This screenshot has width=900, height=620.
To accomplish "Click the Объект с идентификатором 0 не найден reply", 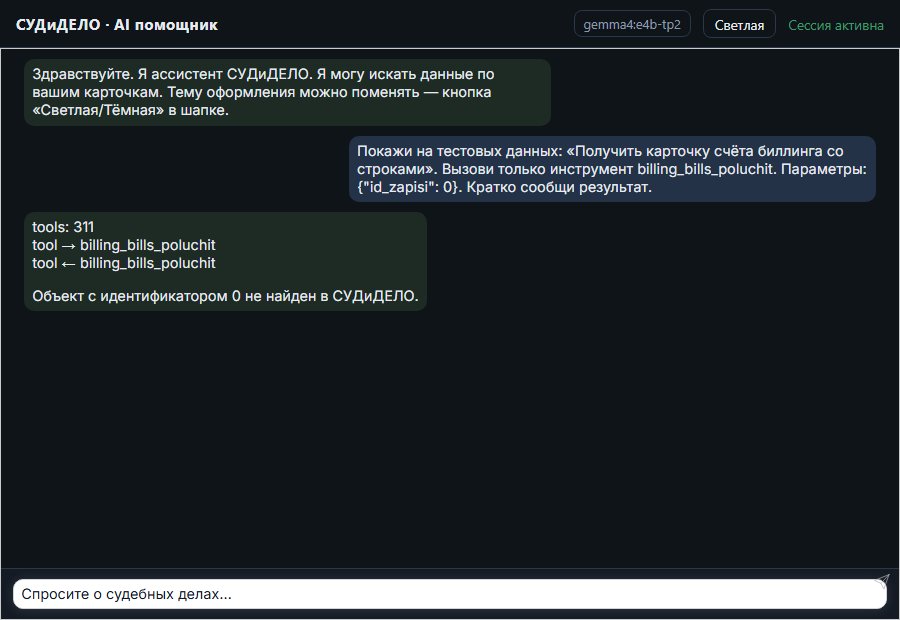I will tap(225, 296).
